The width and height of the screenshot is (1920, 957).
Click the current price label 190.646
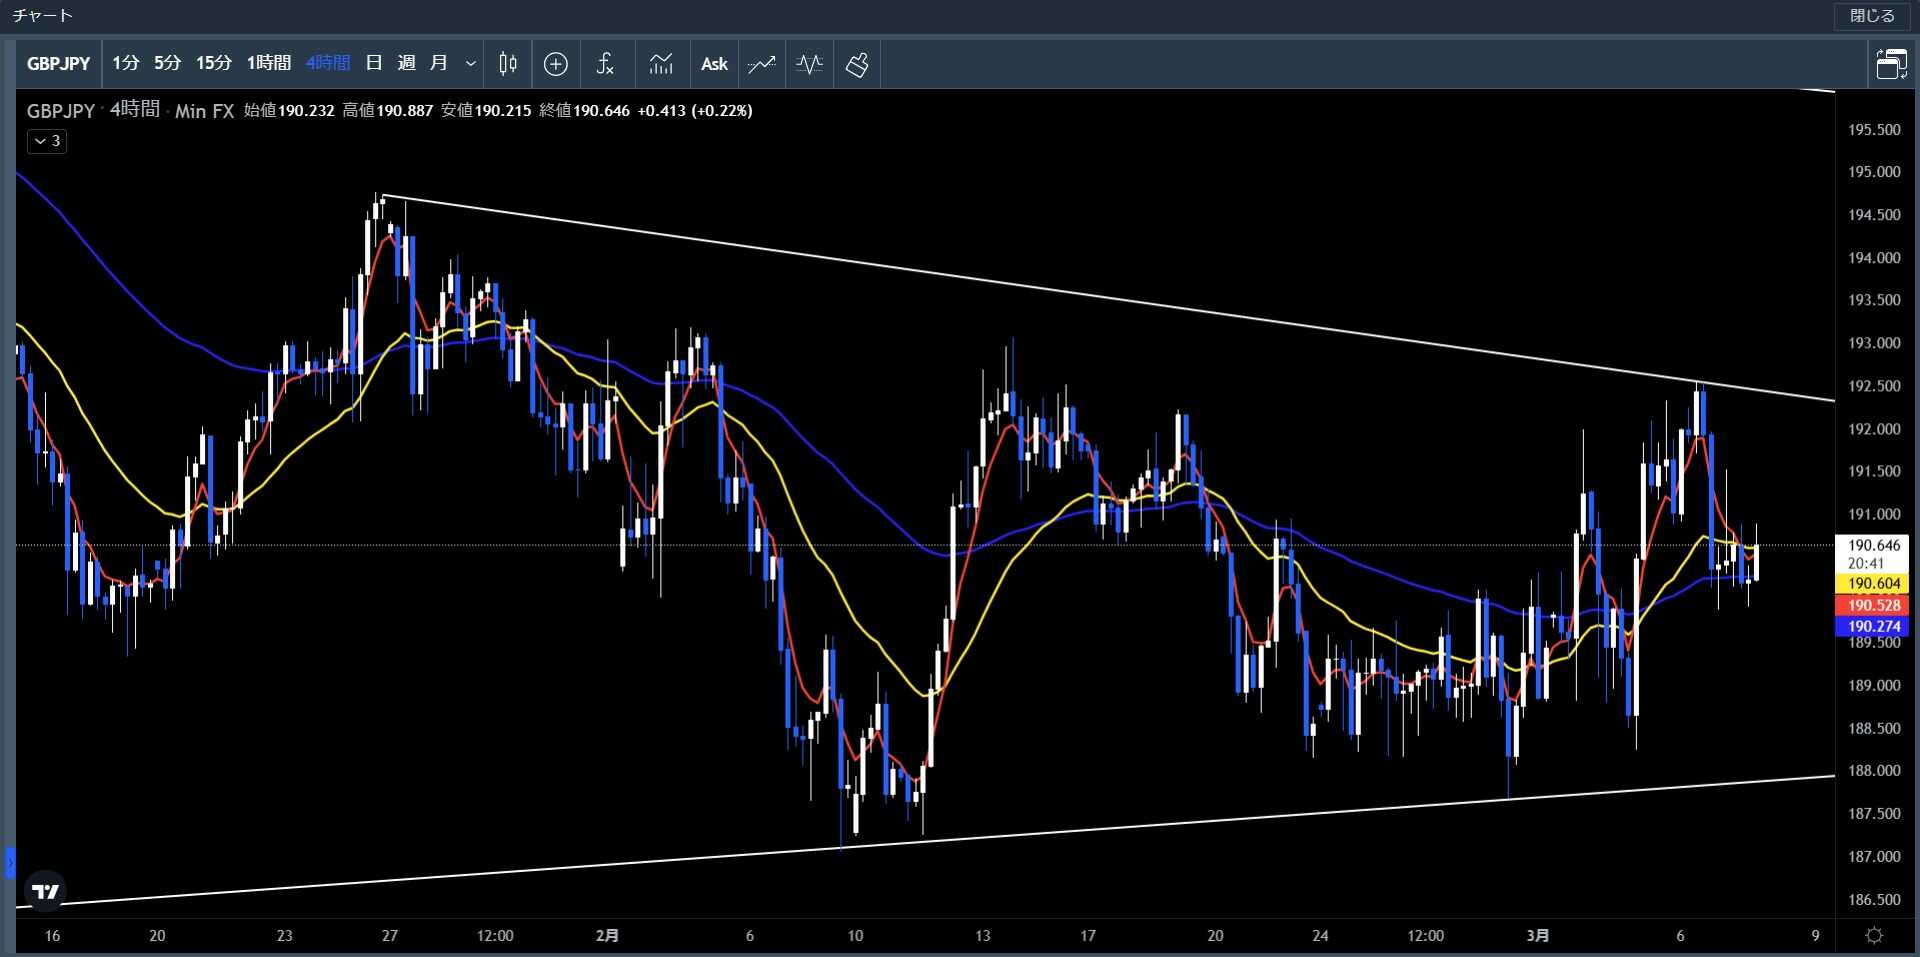pos(1873,545)
